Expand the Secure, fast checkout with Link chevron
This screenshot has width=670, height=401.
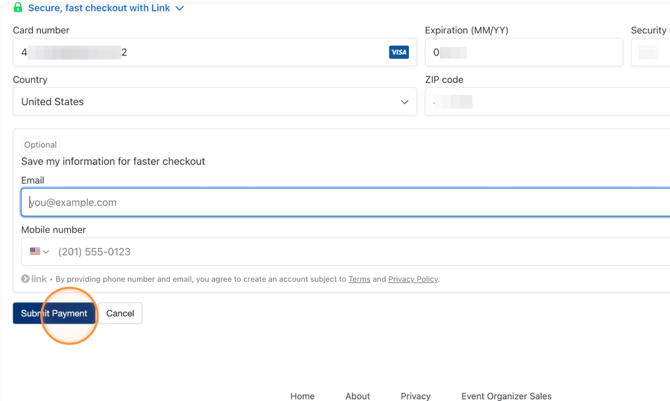(x=180, y=8)
